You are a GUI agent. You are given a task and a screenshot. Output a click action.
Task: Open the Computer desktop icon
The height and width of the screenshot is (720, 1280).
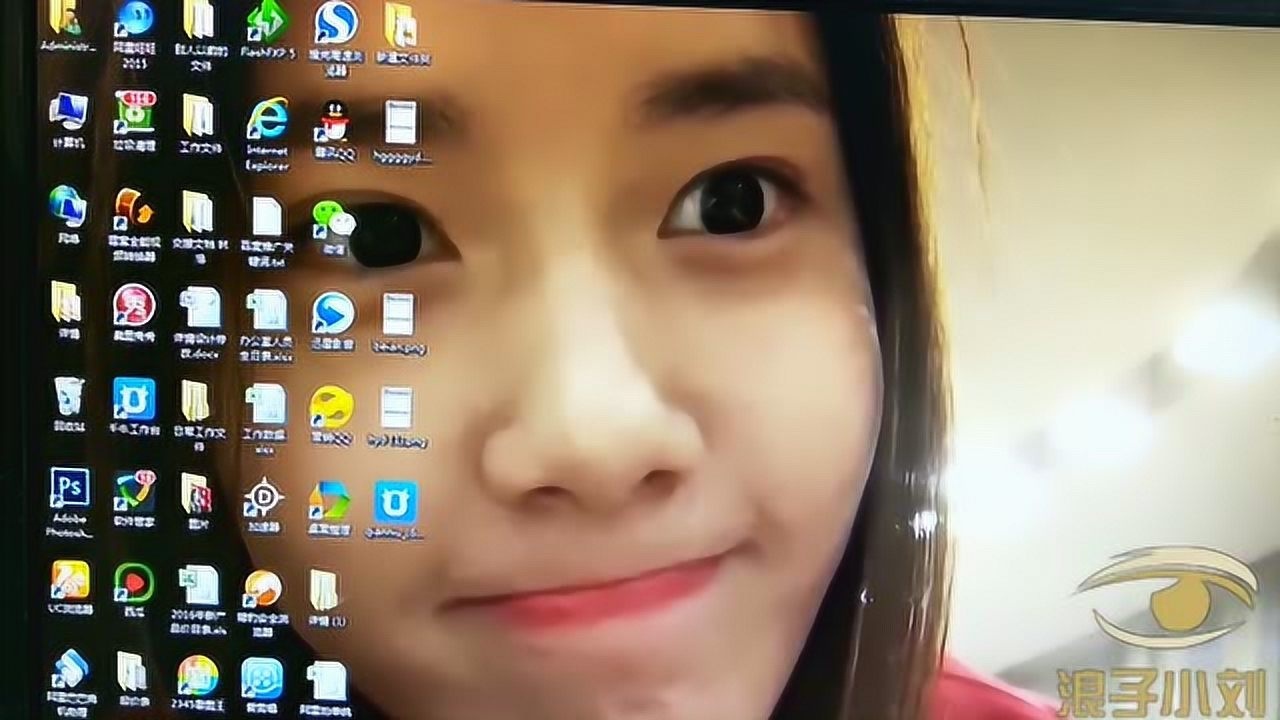(68, 110)
